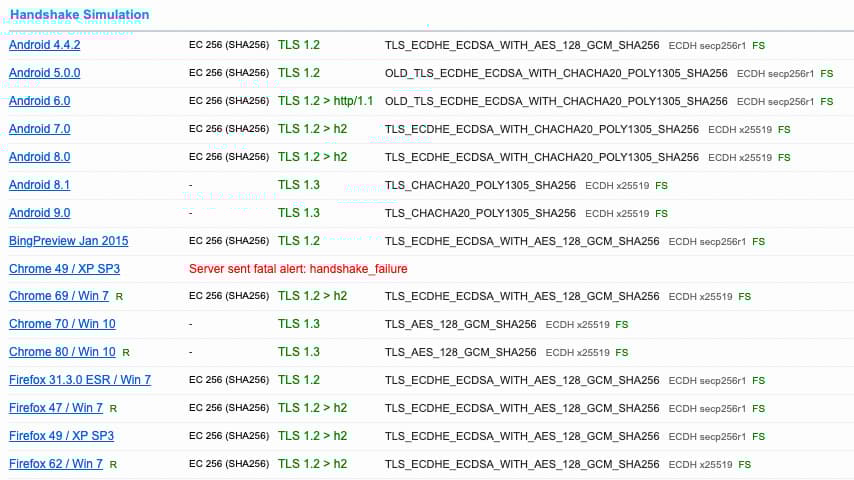Image resolution: width=854 pixels, height=480 pixels.
Task: Open the Android 5.0.0 client link
Action: click(45, 73)
